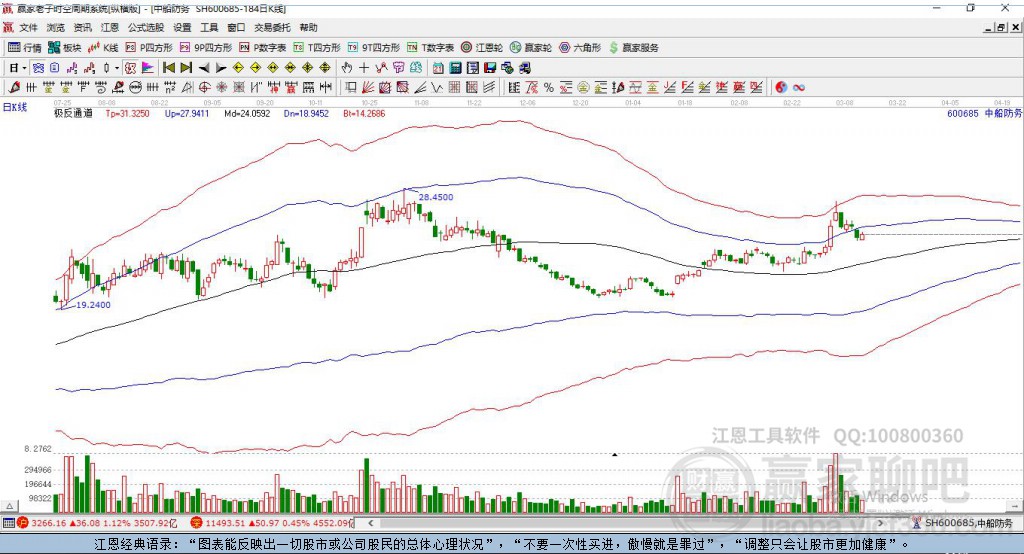Viewport: 1024px width, 554px height.
Task: Restore the inner chart window
Action: [x=1002, y=27]
